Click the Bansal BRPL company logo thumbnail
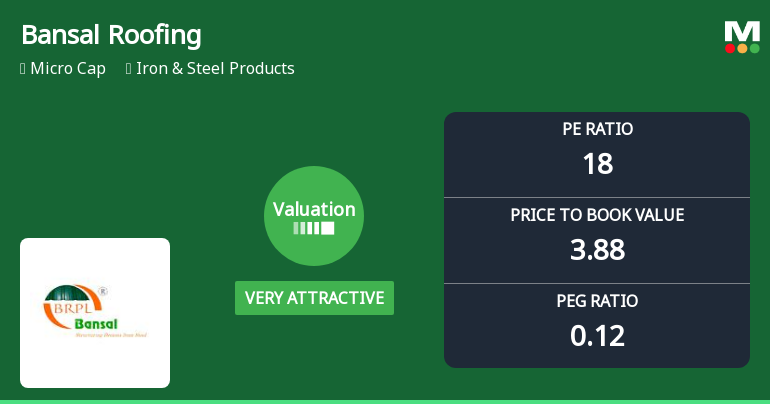This screenshot has height=404, width=770. (95, 313)
